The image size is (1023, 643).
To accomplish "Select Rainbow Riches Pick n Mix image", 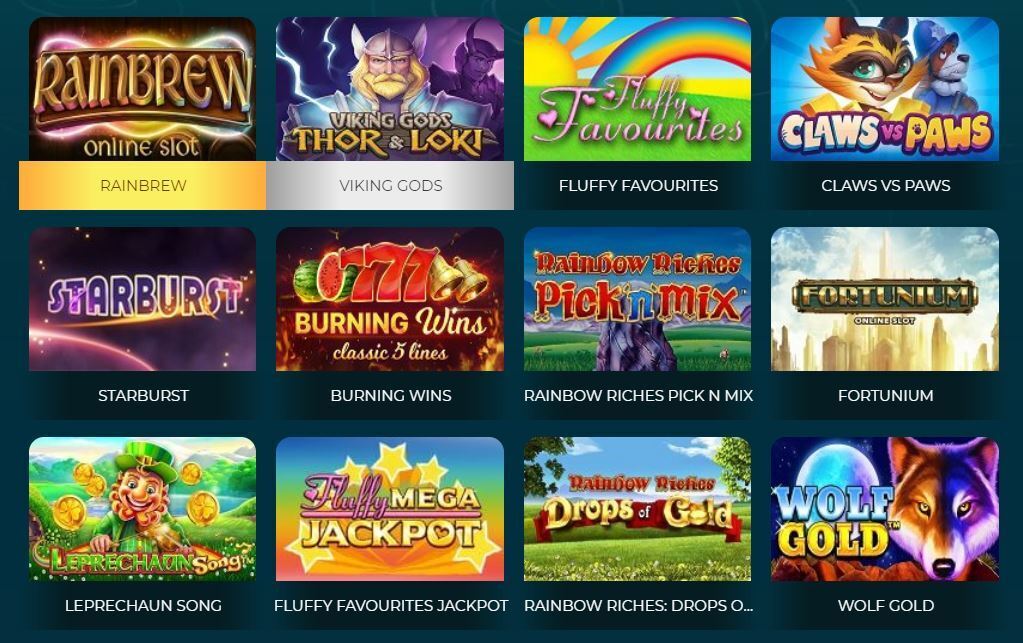I will pyautogui.click(x=637, y=299).
